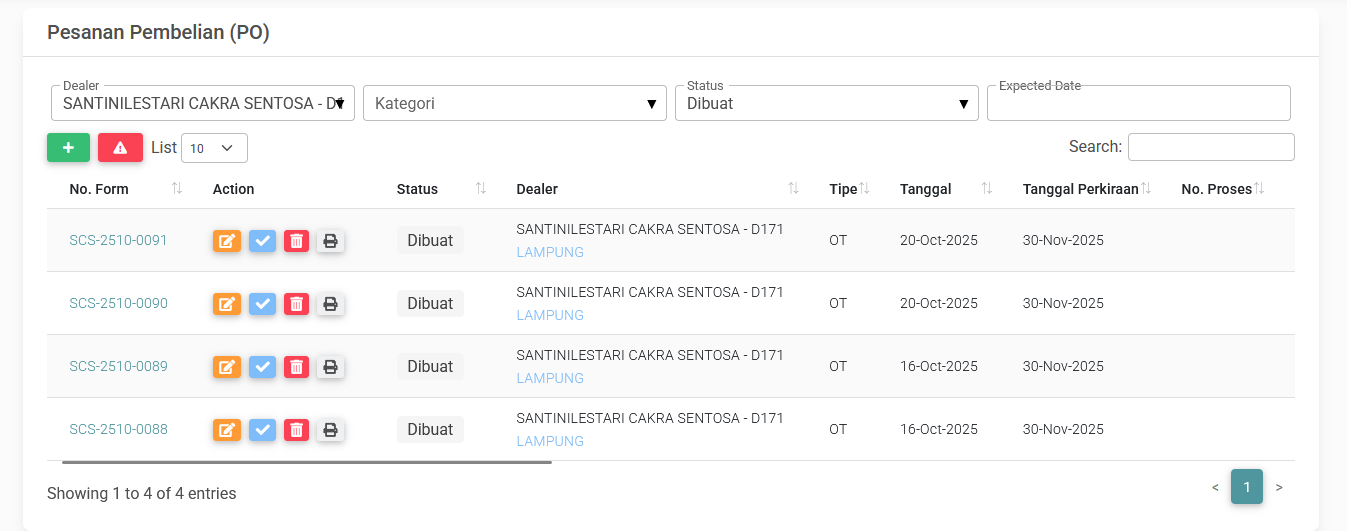Approve order SCS-2510-0090 with the checkmark icon

coord(262,304)
